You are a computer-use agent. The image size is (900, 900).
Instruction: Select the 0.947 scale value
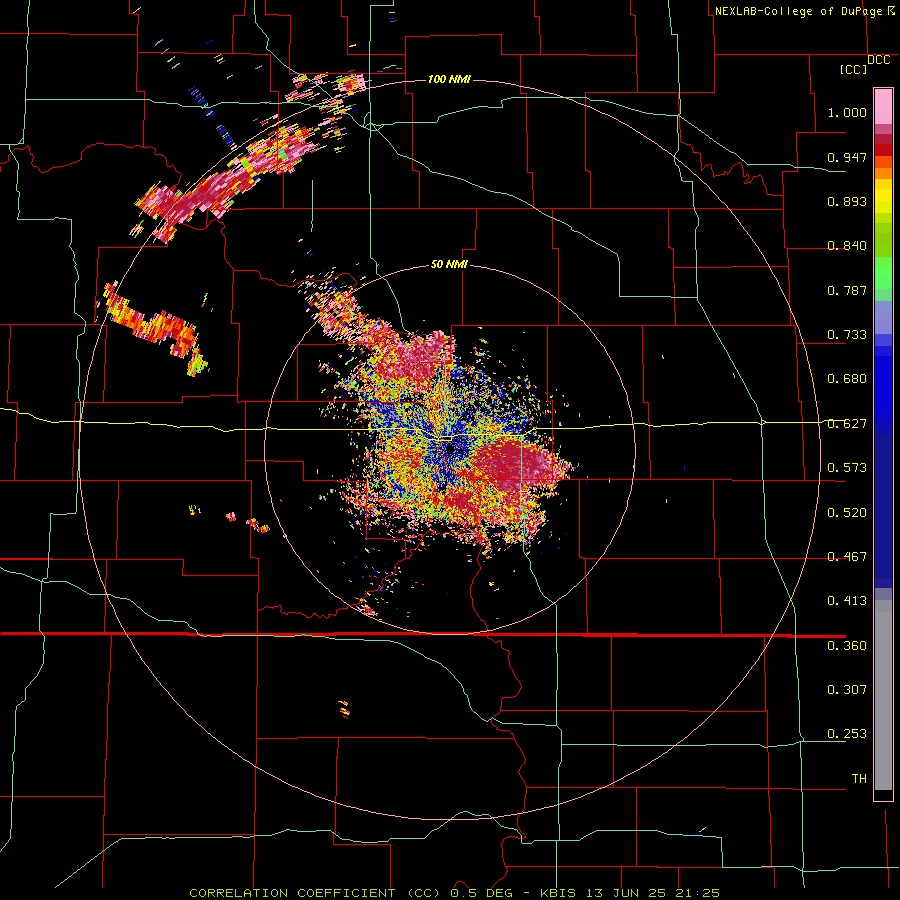pyautogui.click(x=847, y=157)
